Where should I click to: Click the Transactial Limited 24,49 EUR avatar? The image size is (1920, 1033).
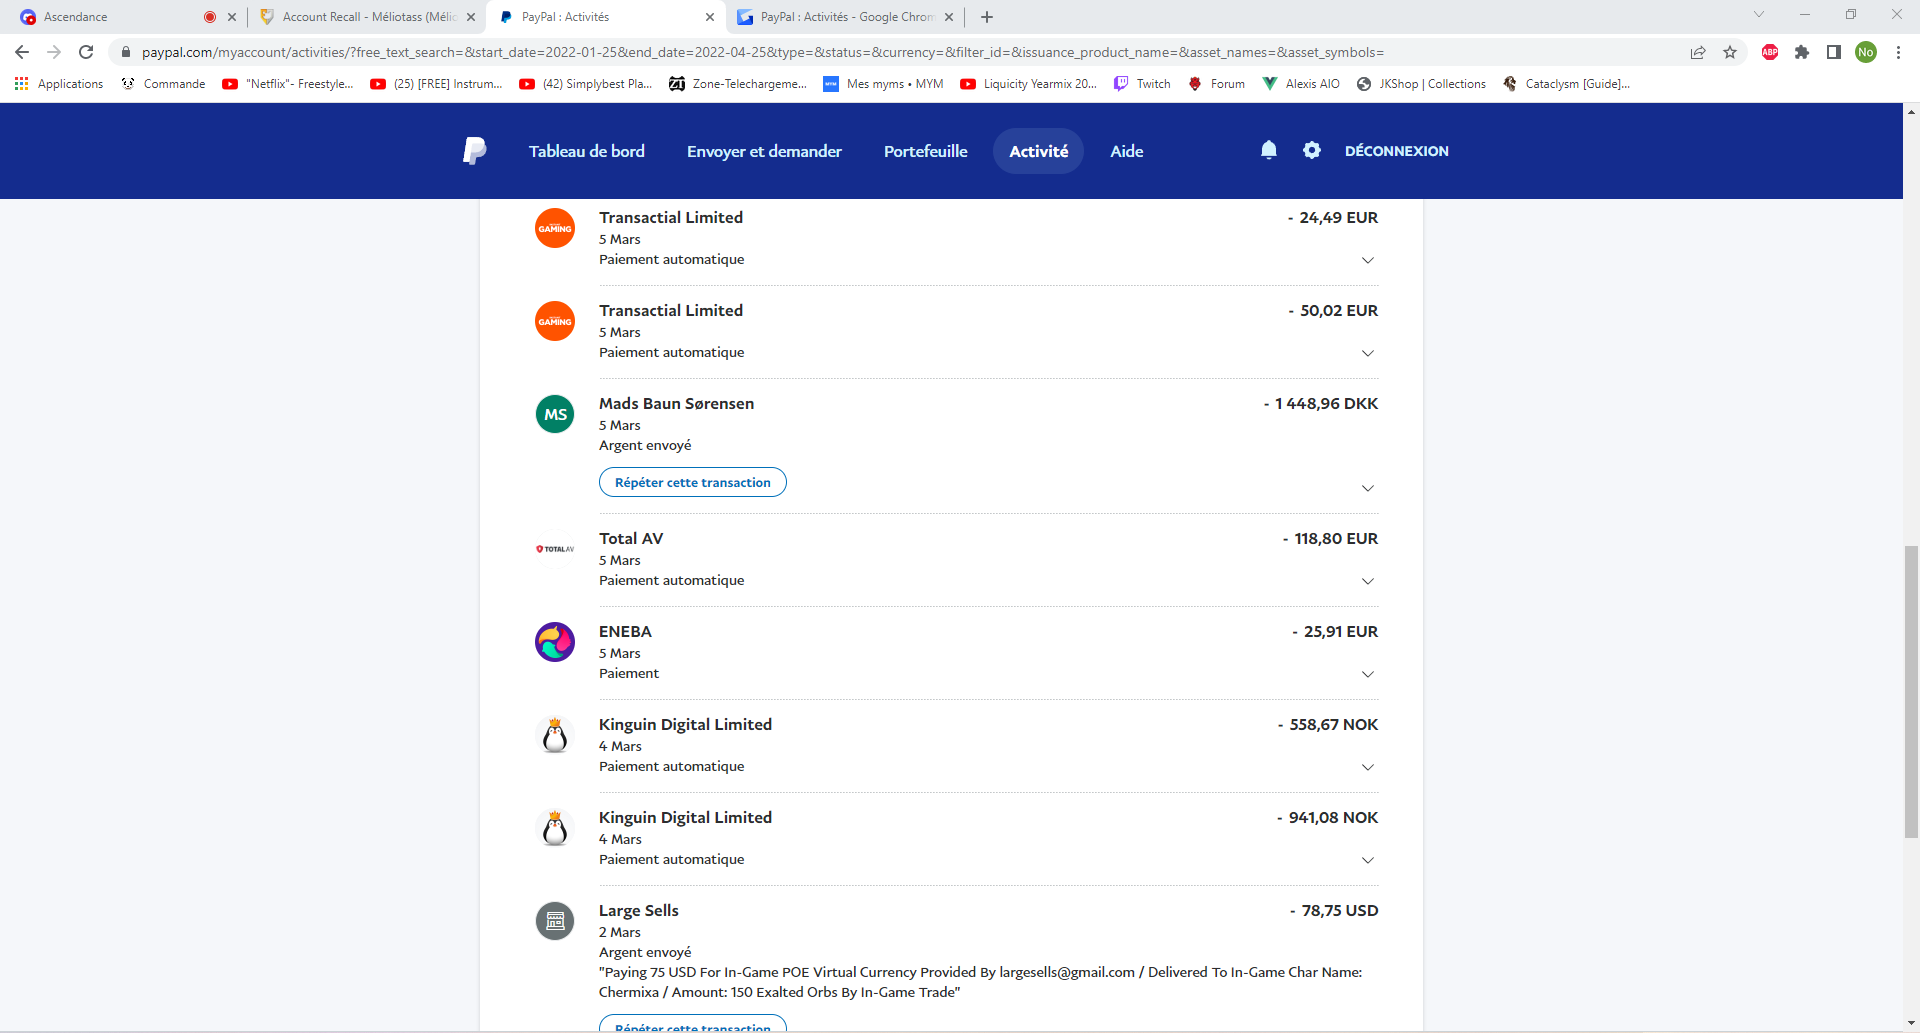tap(555, 228)
